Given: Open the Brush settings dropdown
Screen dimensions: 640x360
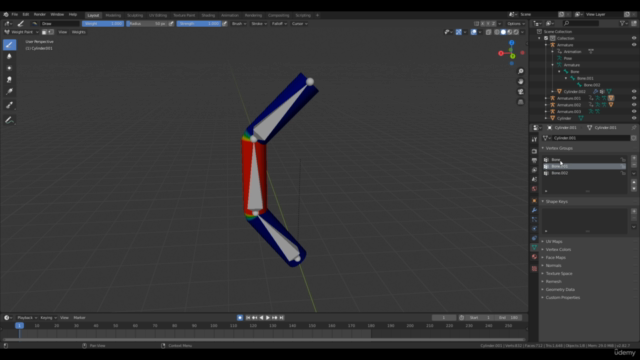Looking at the screenshot, I should (x=239, y=24).
